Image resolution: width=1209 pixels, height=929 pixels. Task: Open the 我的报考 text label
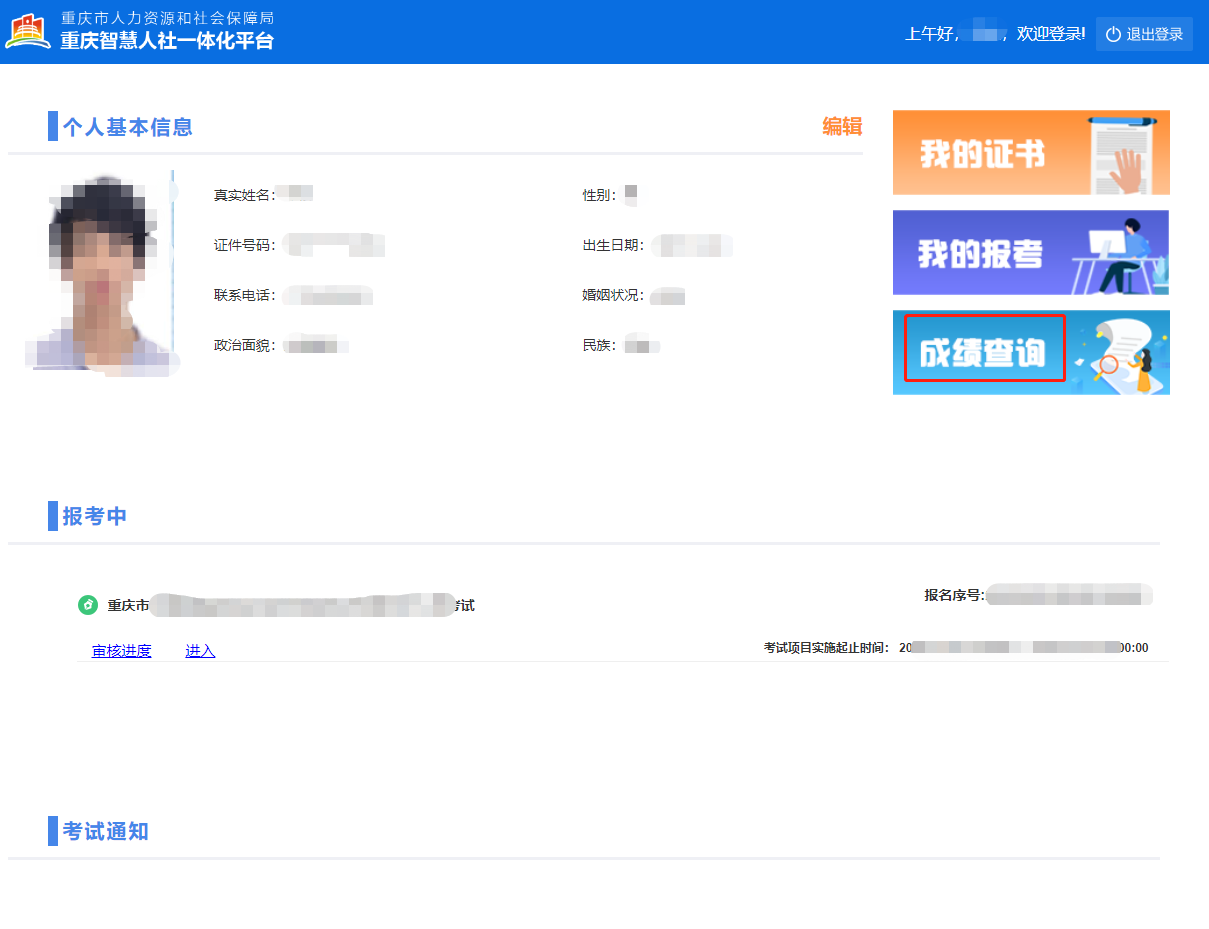pos(980,254)
